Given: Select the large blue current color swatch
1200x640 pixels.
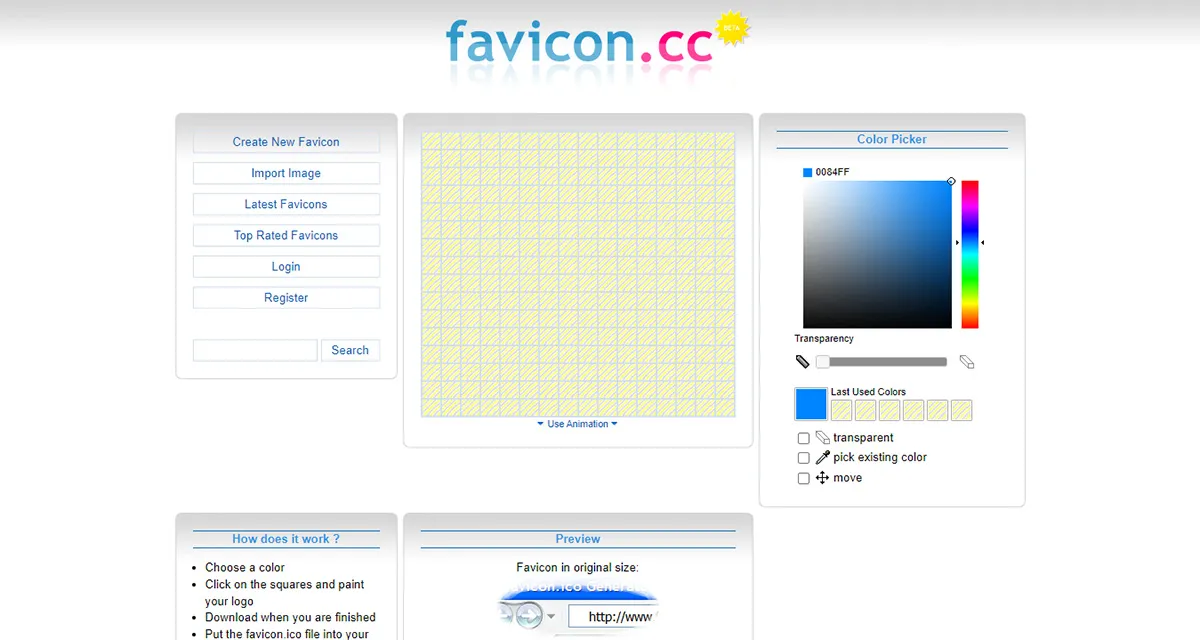Looking at the screenshot, I should point(811,403).
